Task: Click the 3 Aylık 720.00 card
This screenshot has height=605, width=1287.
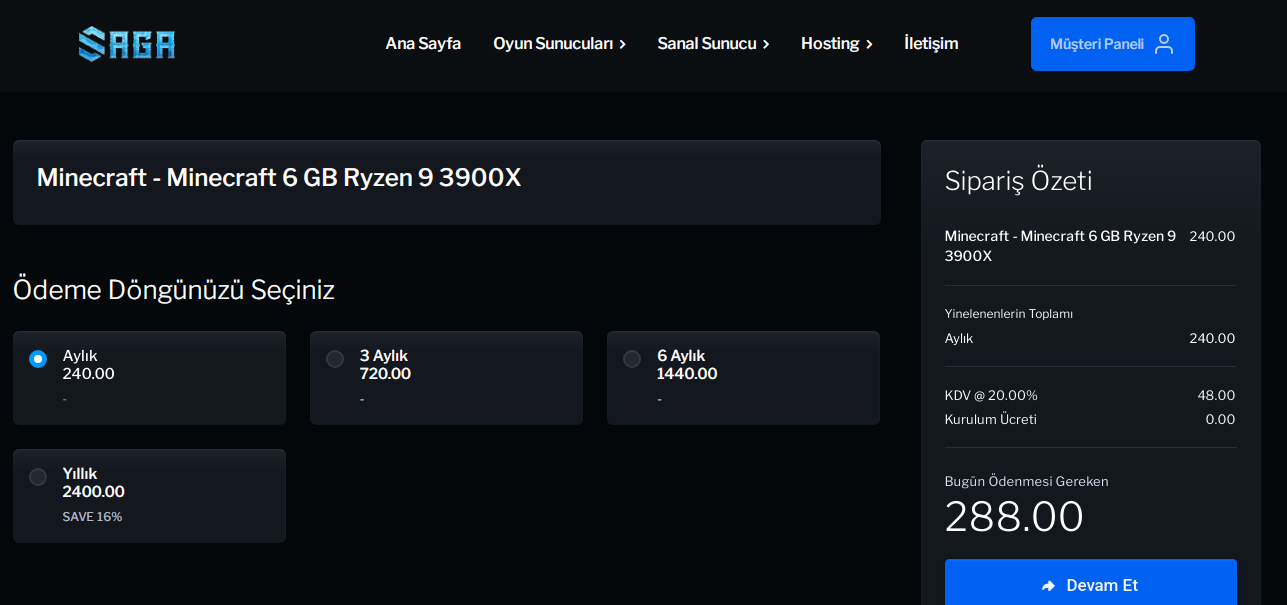Action: pyautogui.click(x=446, y=378)
